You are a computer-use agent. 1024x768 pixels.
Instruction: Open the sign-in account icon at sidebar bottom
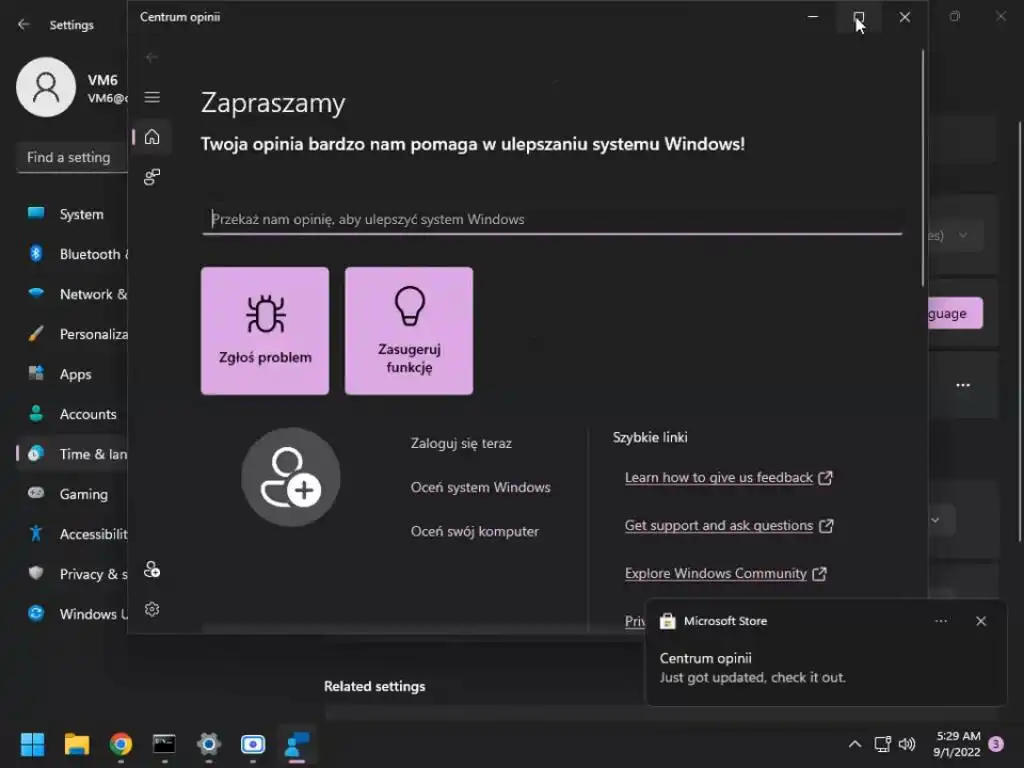(152, 569)
